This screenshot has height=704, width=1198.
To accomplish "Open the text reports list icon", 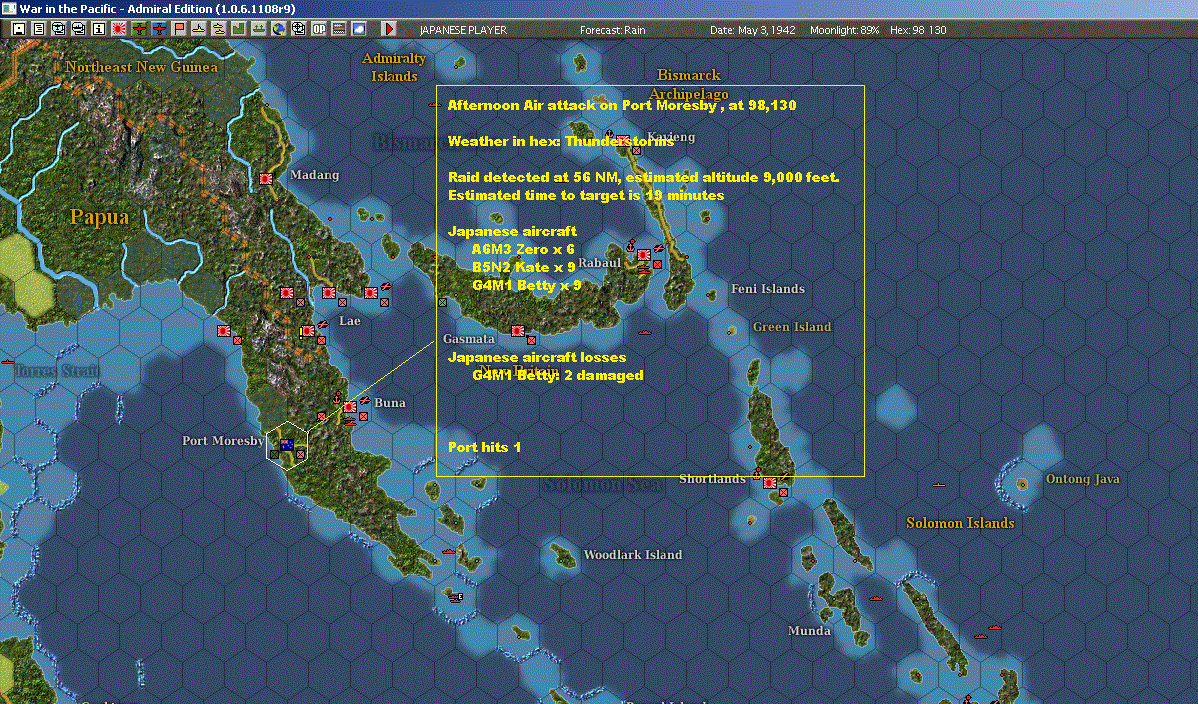I will pos(38,29).
